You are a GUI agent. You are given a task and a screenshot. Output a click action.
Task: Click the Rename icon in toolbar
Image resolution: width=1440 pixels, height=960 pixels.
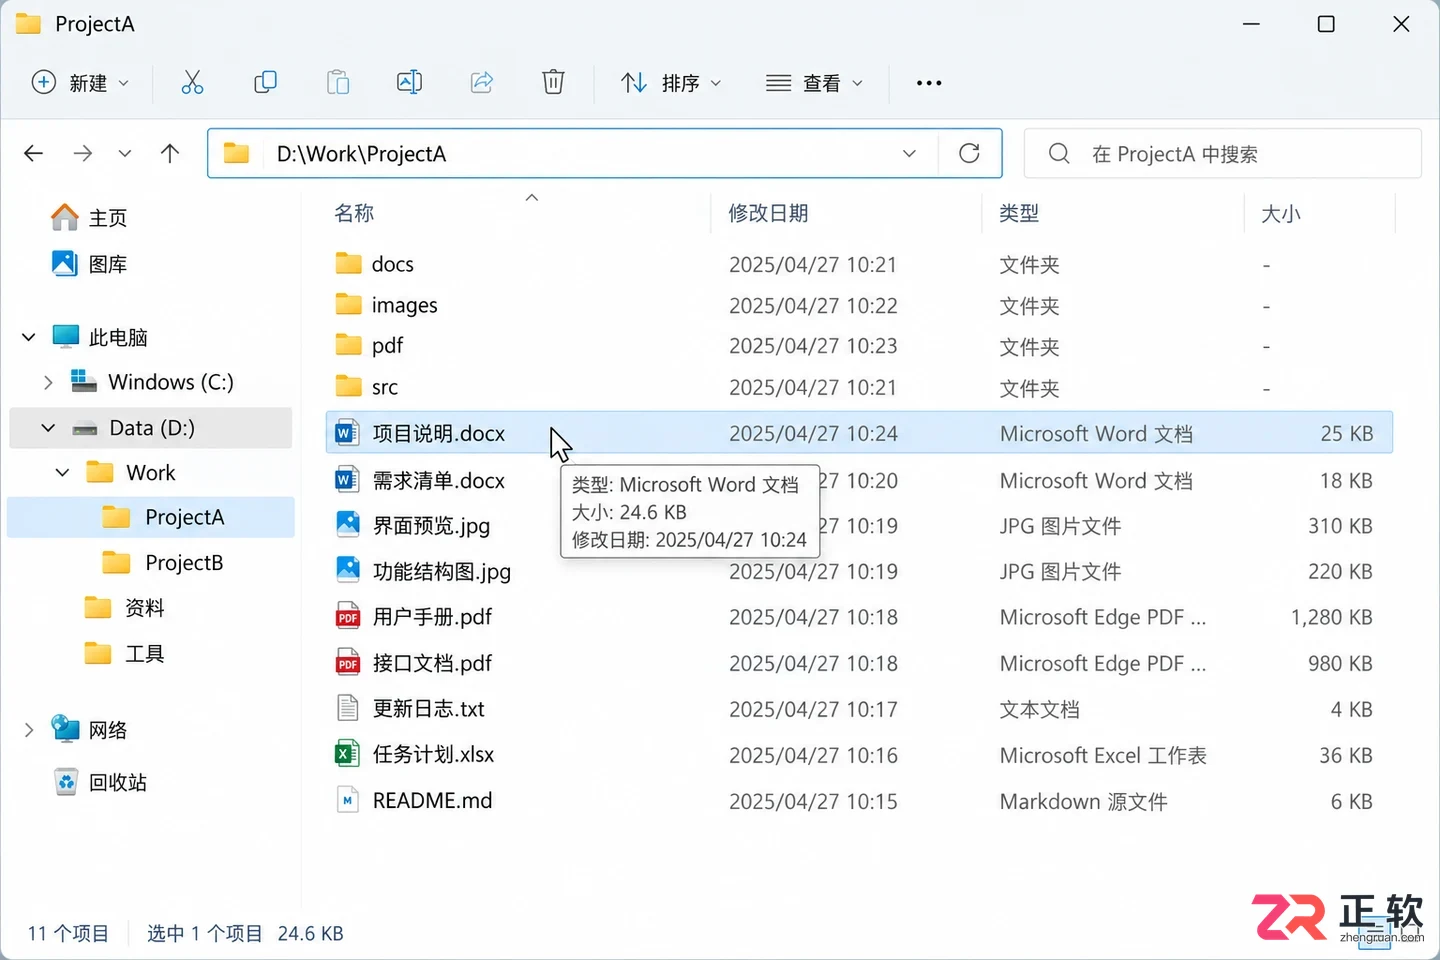click(409, 83)
